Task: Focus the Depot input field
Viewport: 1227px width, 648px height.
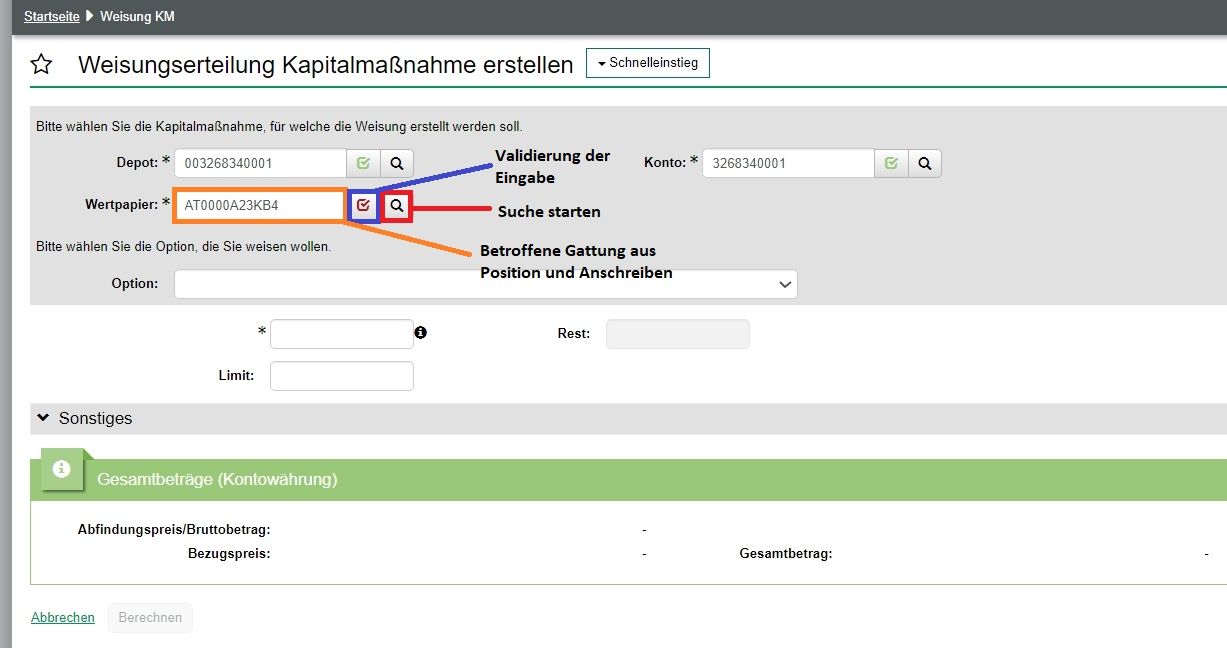Action: click(260, 163)
